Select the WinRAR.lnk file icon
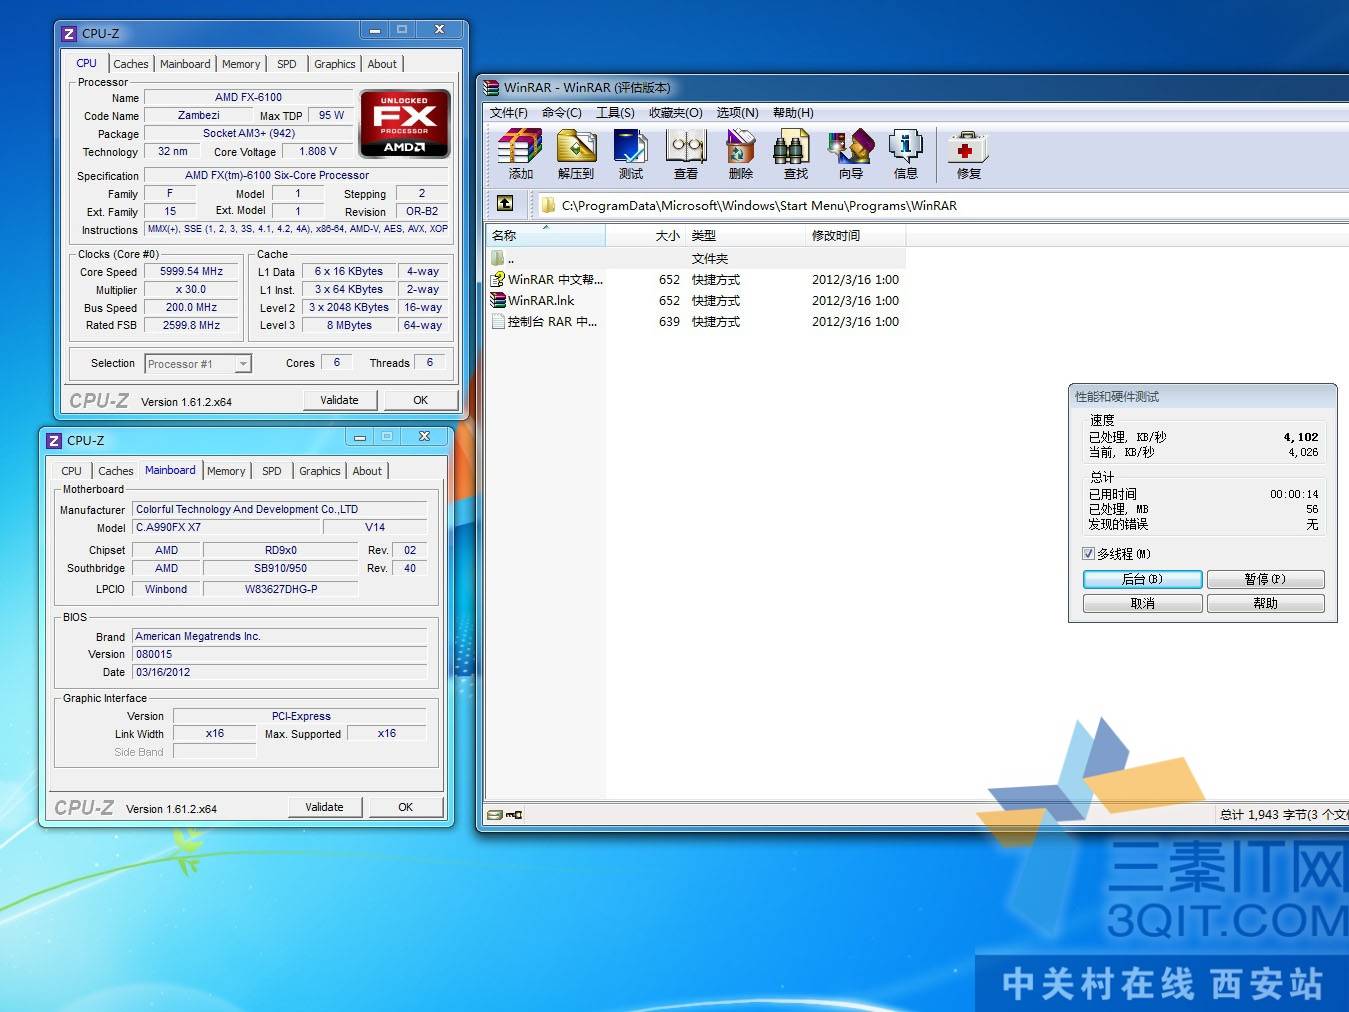 pos(498,300)
